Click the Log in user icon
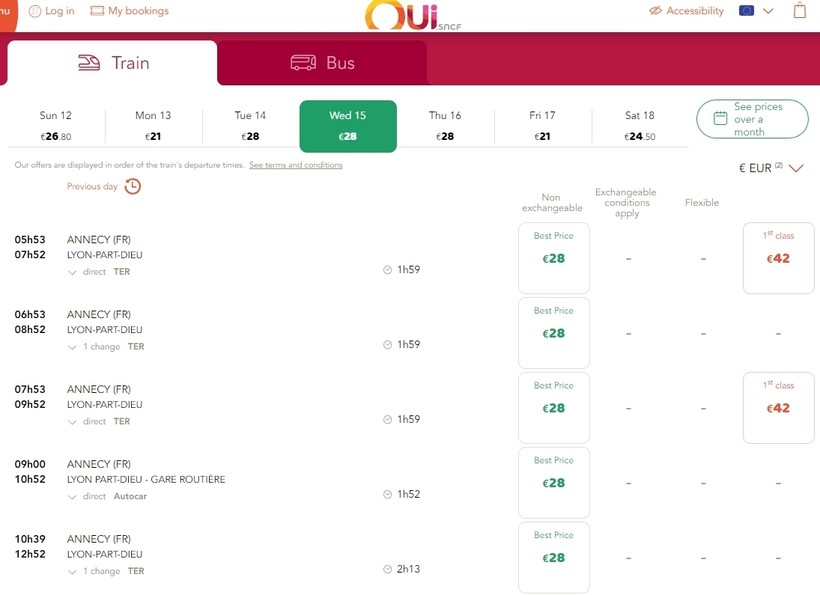The height and width of the screenshot is (595, 820). [x=35, y=11]
